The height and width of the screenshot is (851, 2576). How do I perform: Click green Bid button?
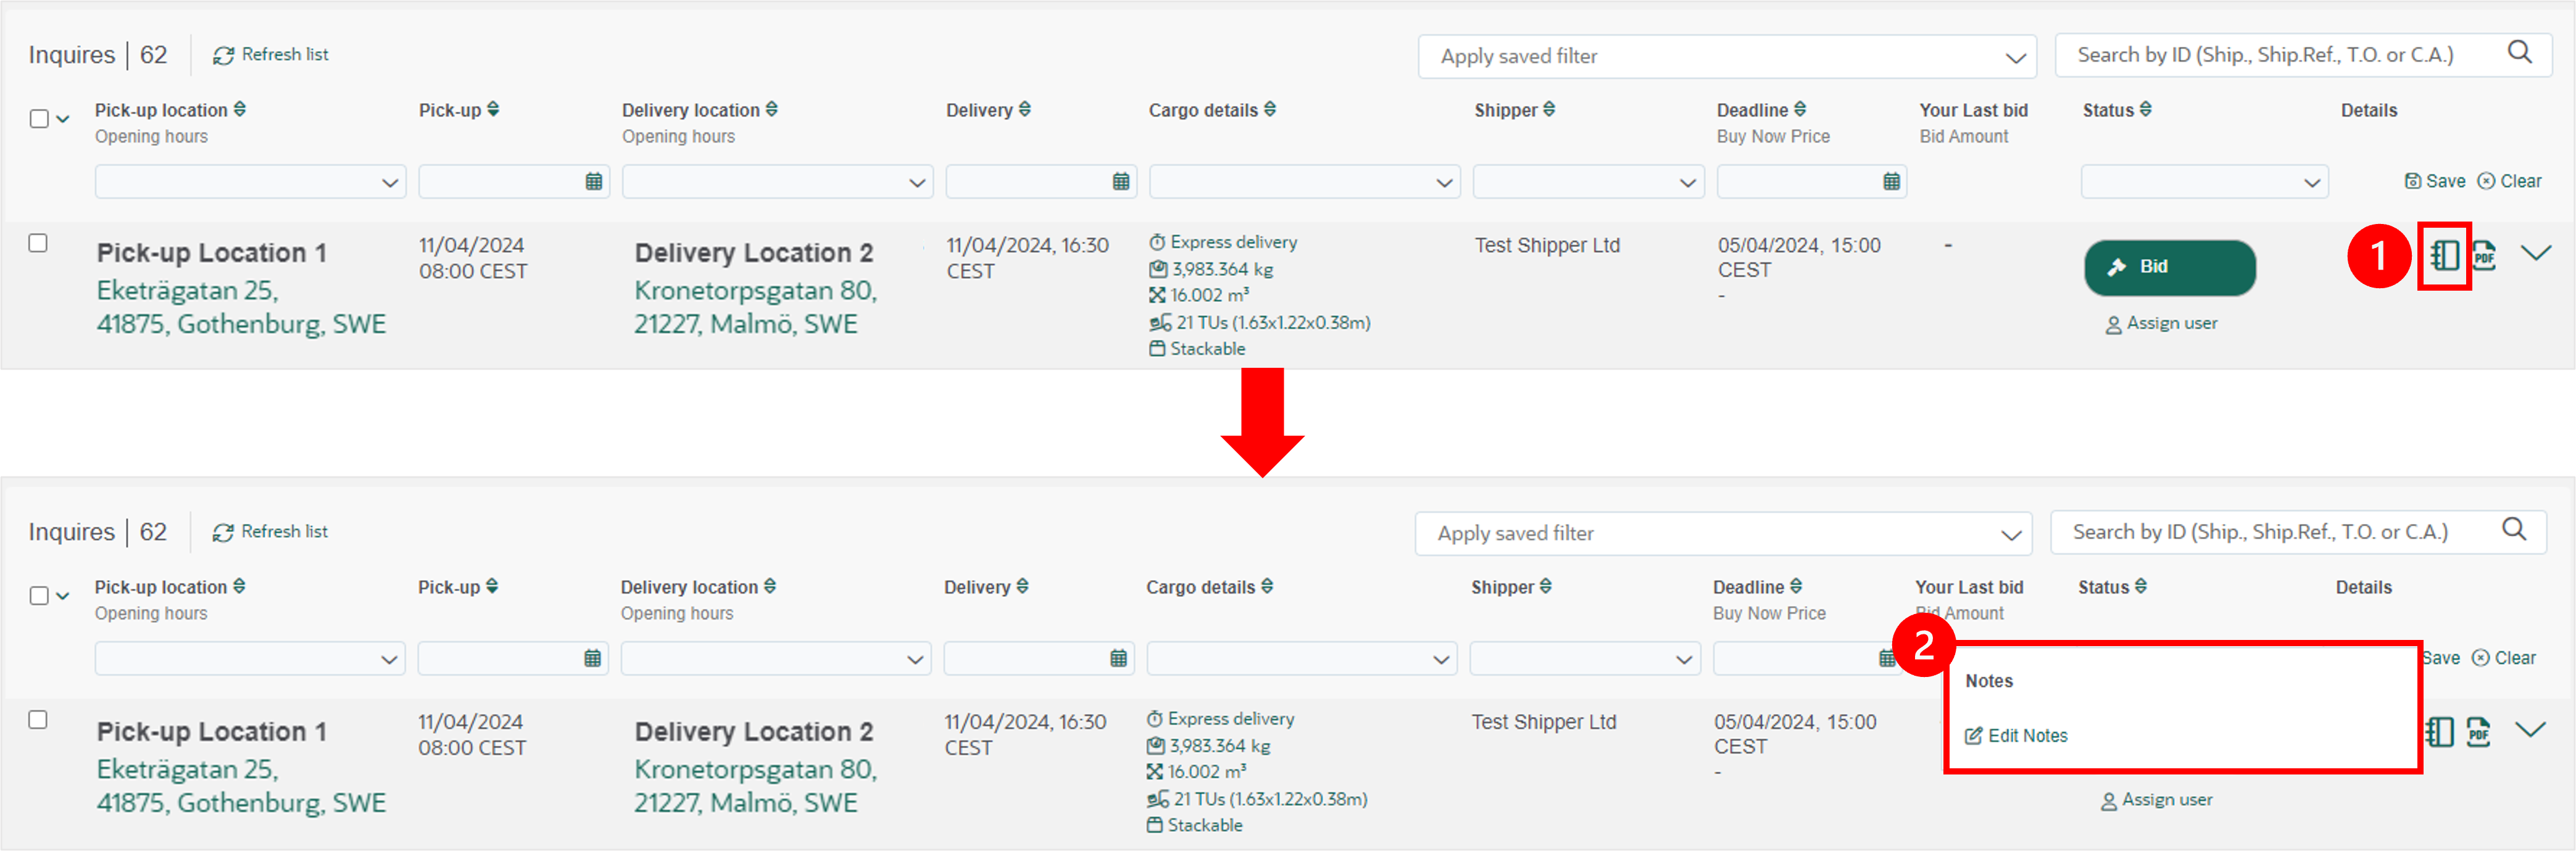(2169, 267)
